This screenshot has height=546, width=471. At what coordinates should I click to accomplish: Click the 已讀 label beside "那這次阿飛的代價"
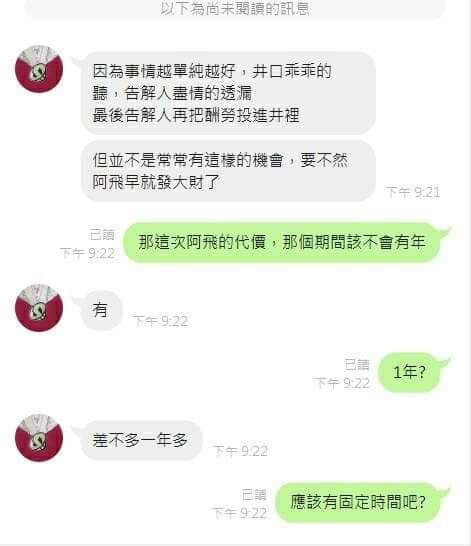point(102,235)
